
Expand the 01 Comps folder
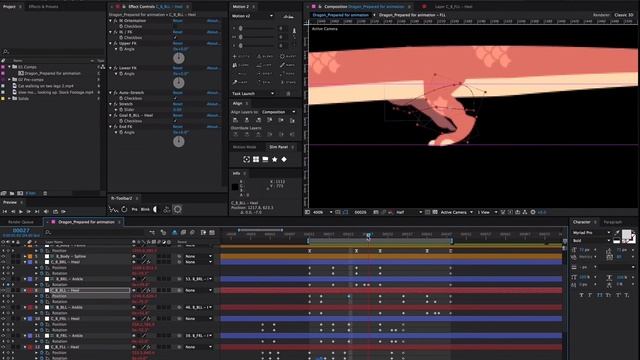click(9, 67)
